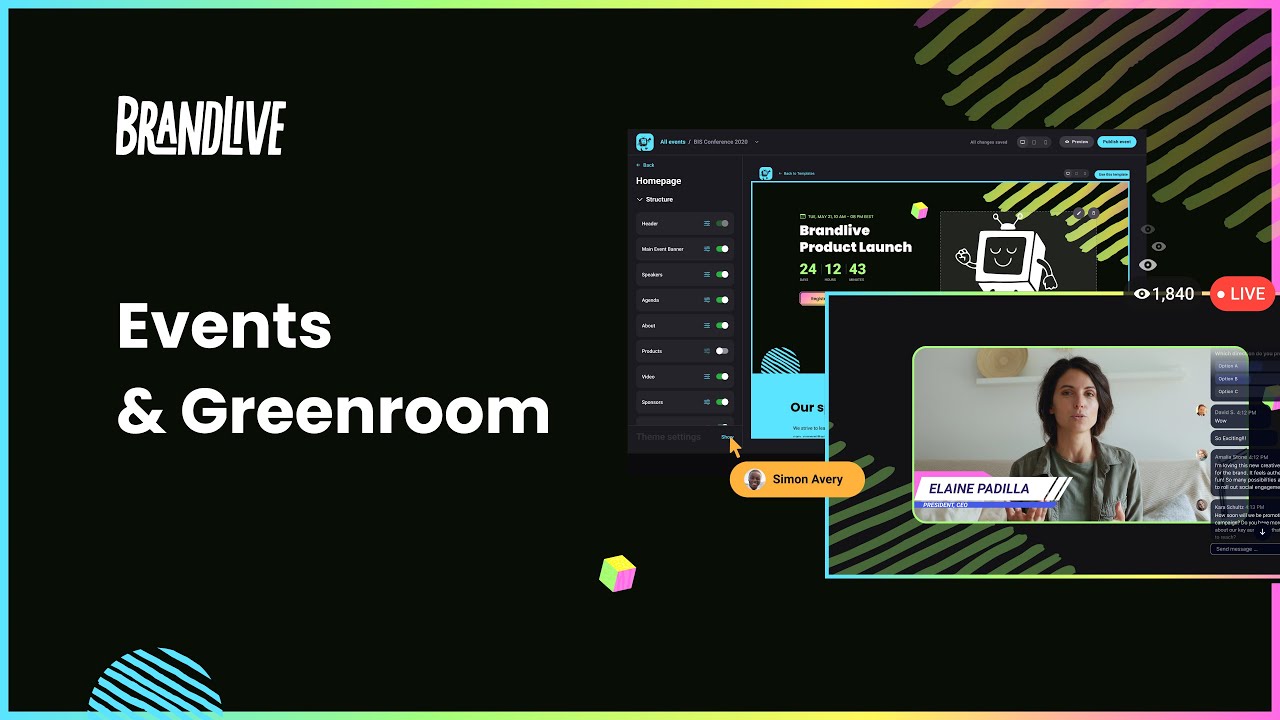Click the Simon Avery name tag
The image size is (1280, 720).
pyautogui.click(x=797, y=479)
